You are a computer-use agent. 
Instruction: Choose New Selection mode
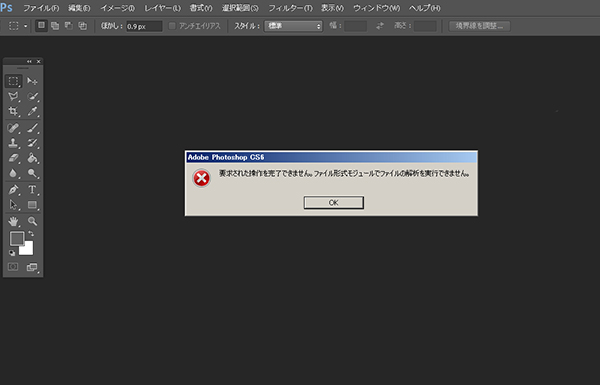tap(41, 26)
